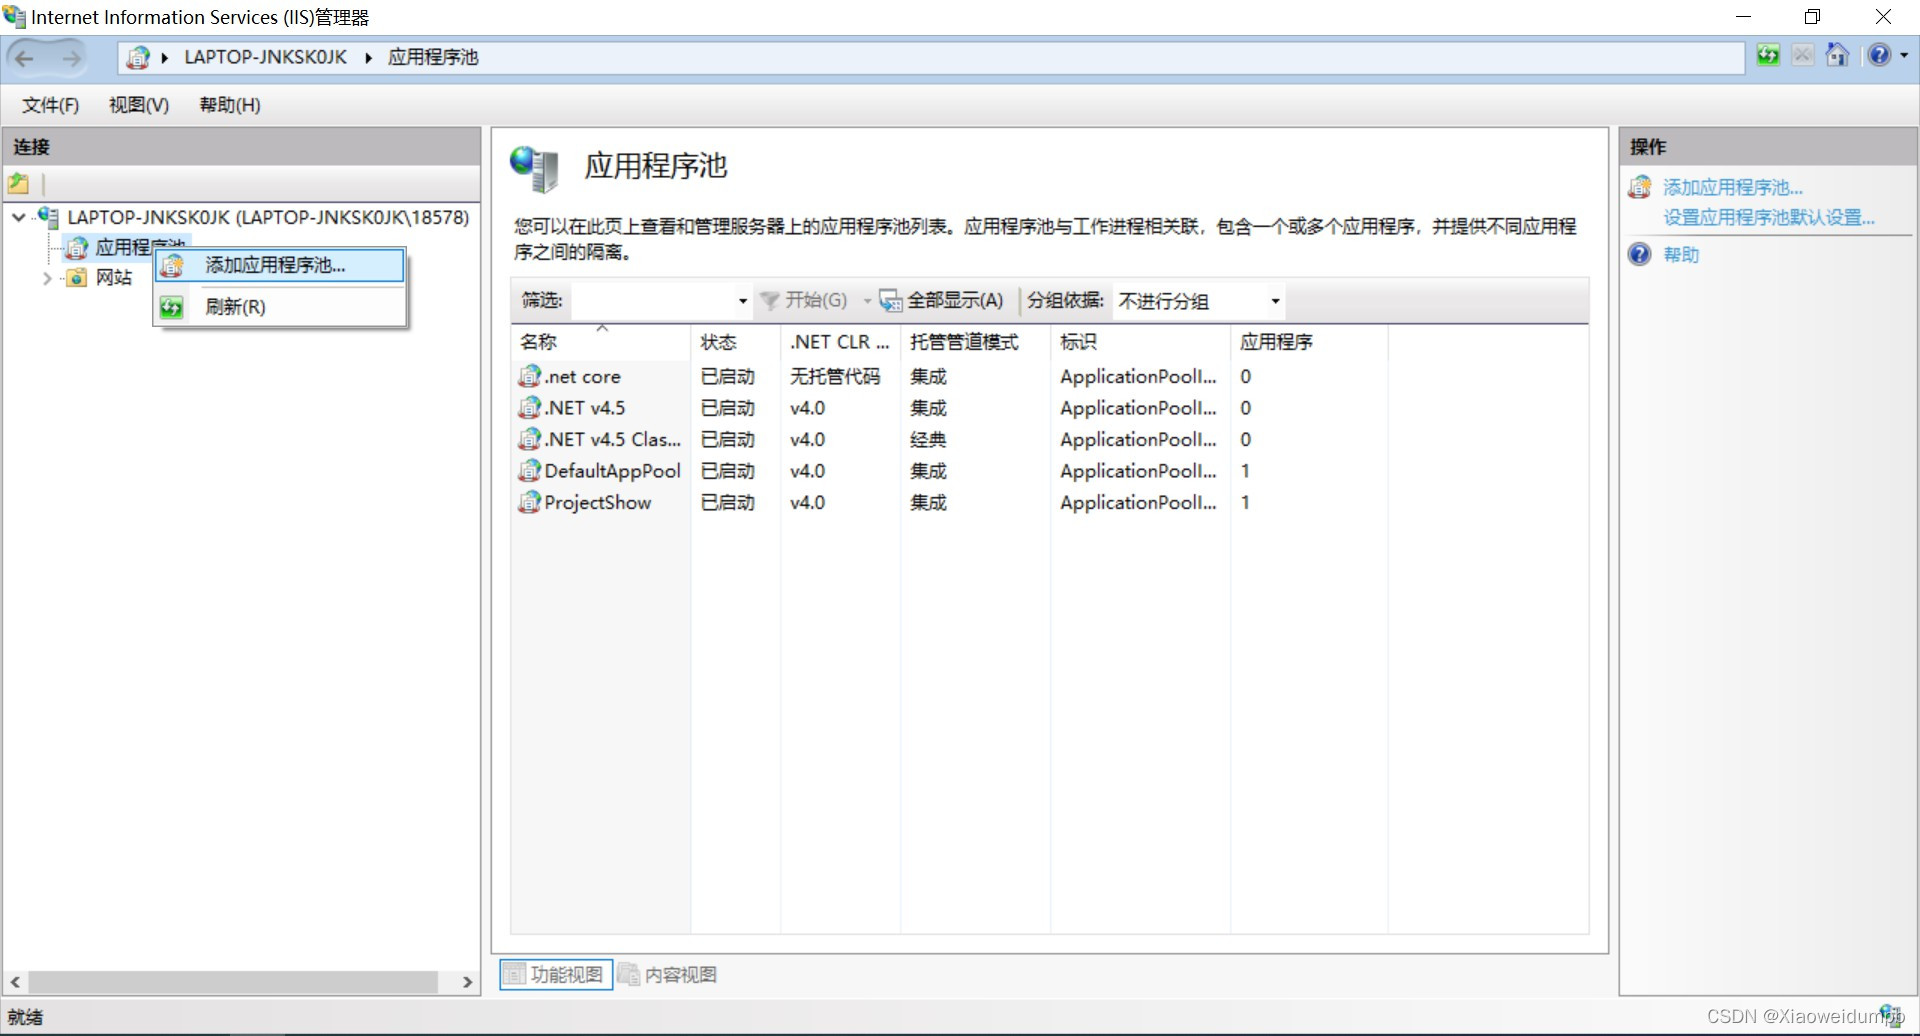Click 添加应用程序池... link in Actions pane
The image size is (1920, 1036).
tap(1732, 187)
